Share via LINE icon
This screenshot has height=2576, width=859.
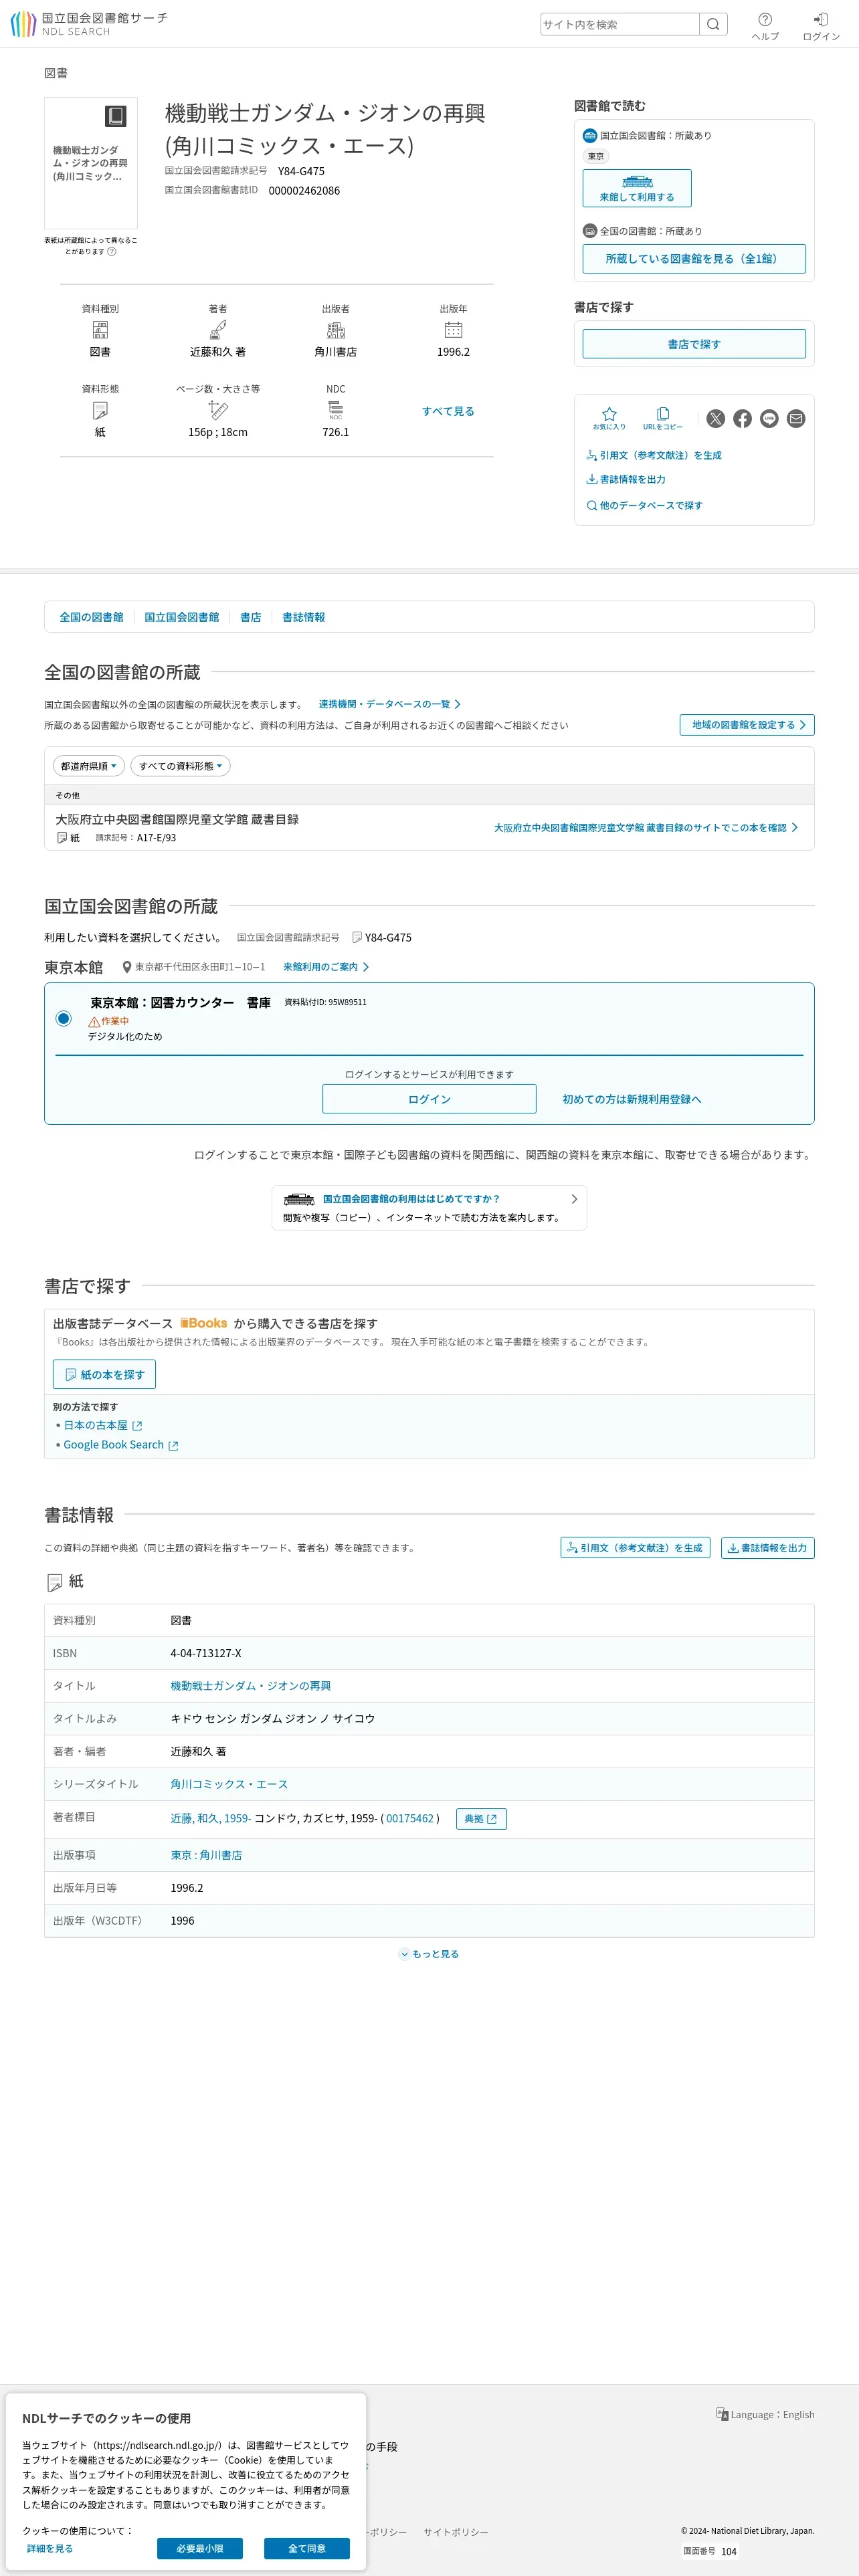tap(769, 418)
